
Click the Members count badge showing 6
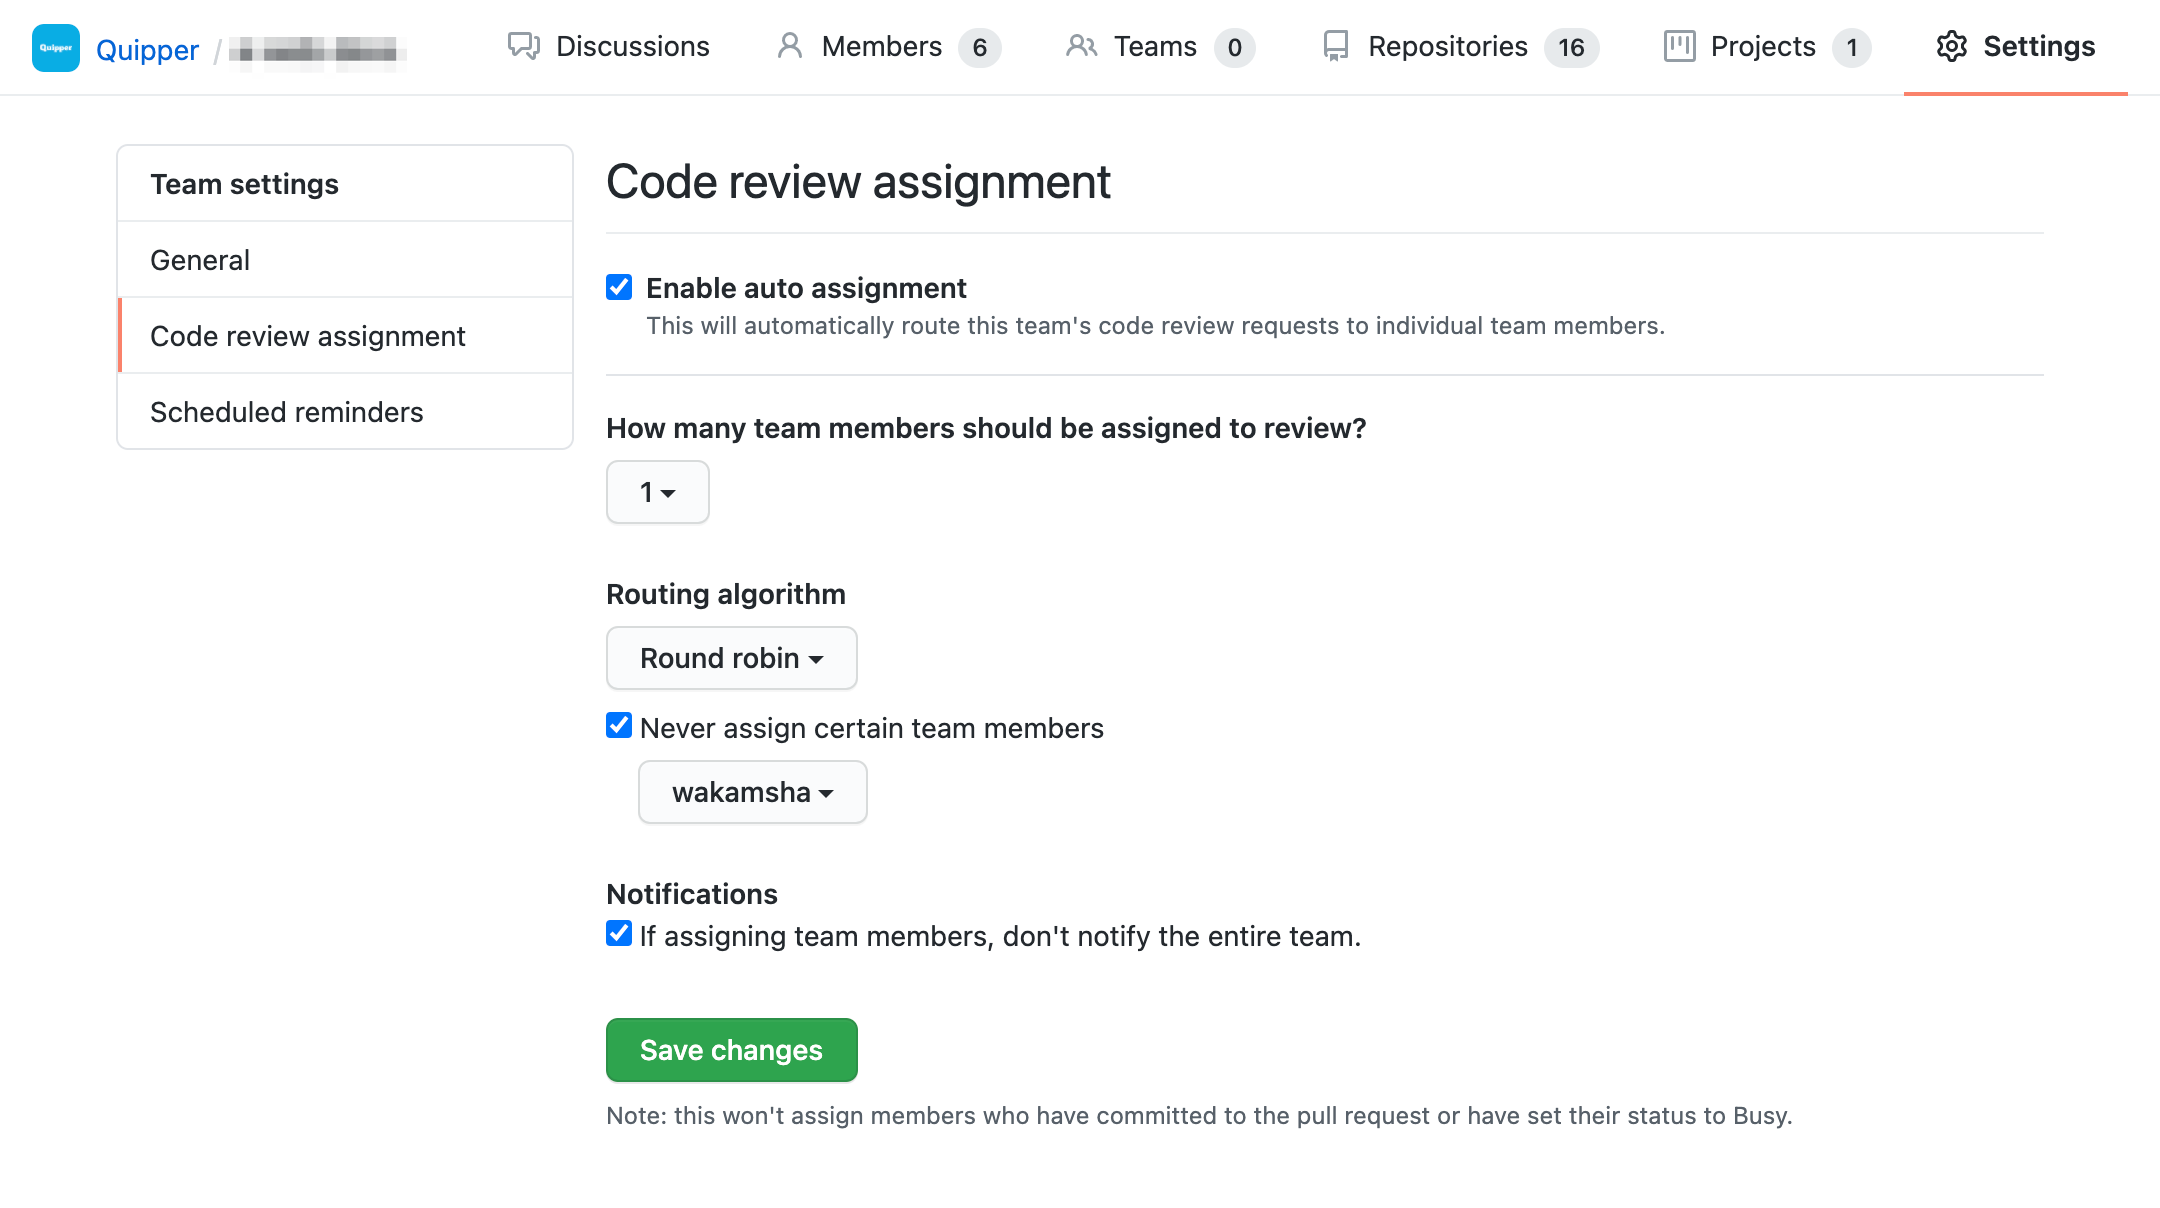[979, 47]
